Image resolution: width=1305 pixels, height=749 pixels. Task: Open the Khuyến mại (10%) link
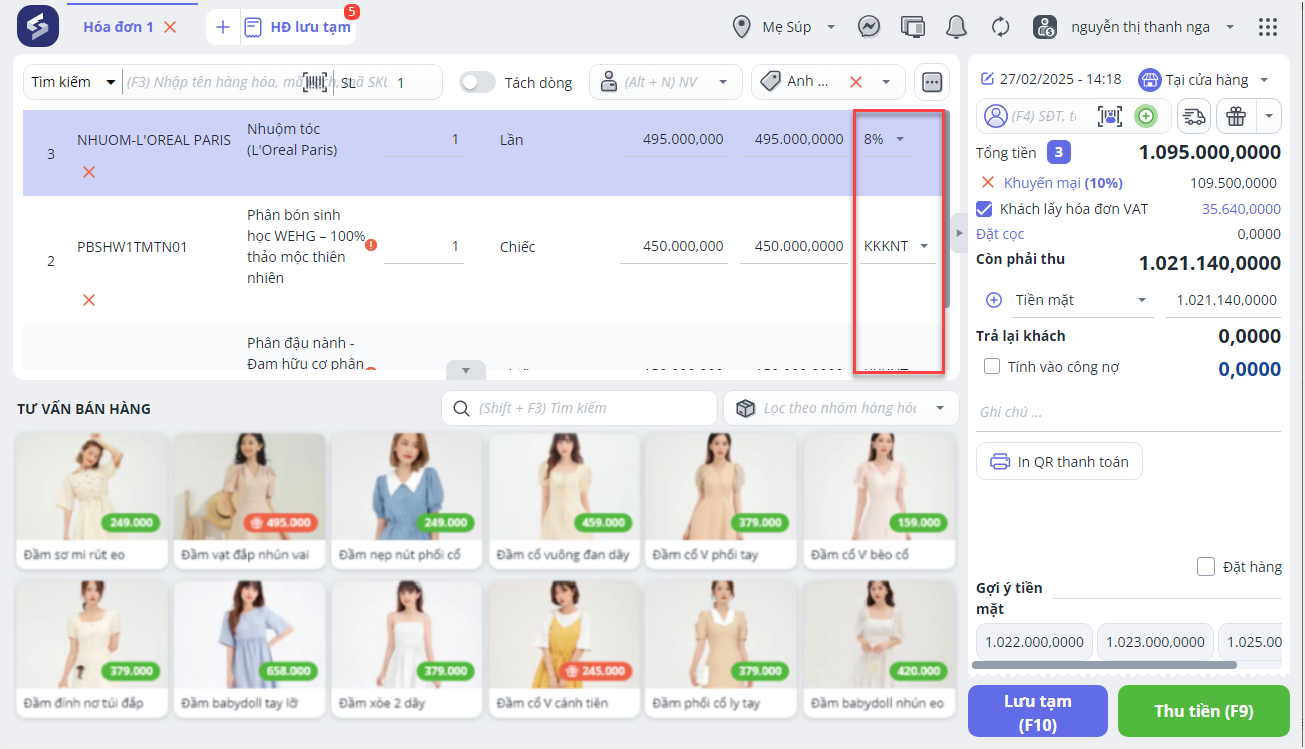(1063, 183)
